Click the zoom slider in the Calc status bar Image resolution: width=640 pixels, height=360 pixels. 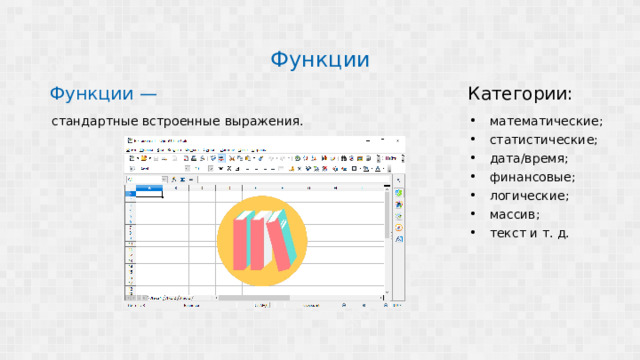[364, 305]
